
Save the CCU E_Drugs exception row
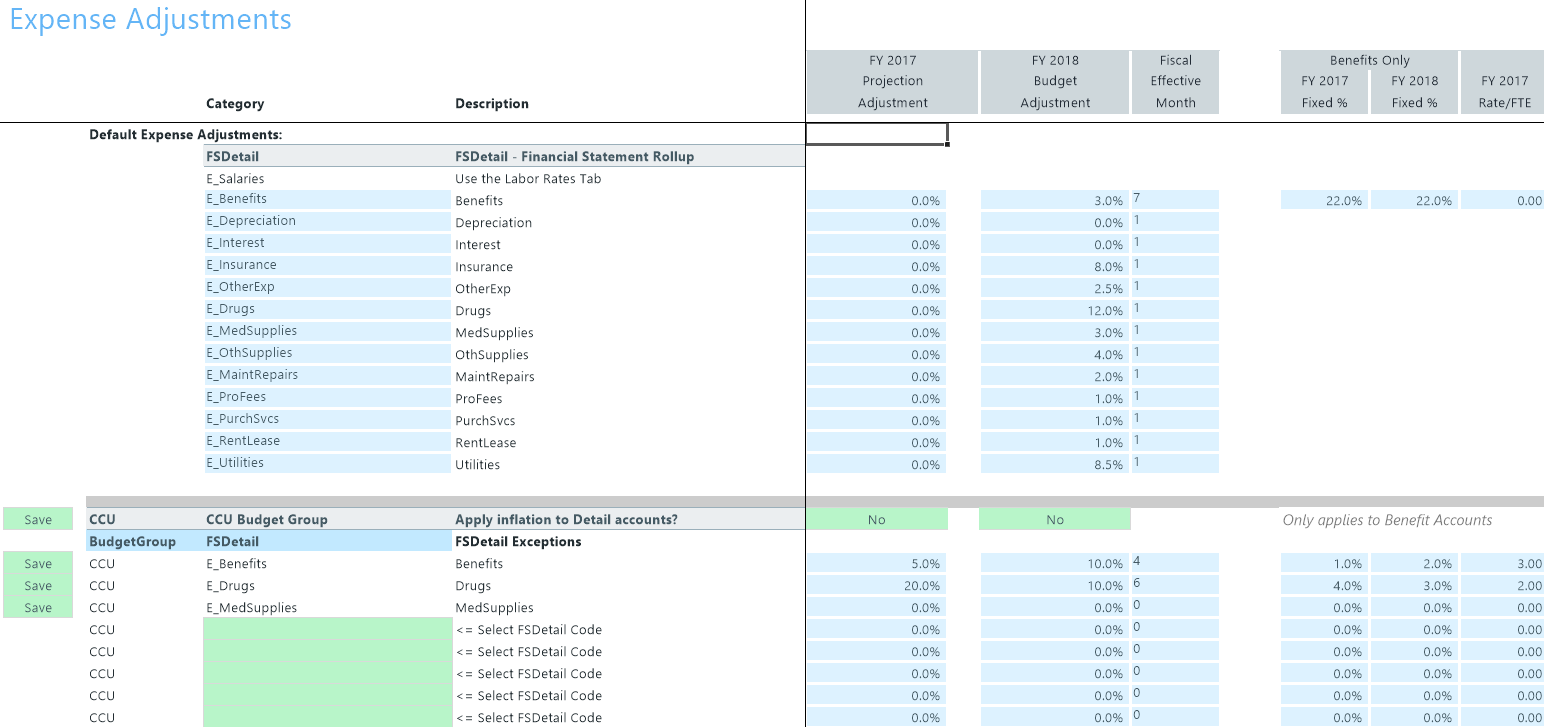38,585
